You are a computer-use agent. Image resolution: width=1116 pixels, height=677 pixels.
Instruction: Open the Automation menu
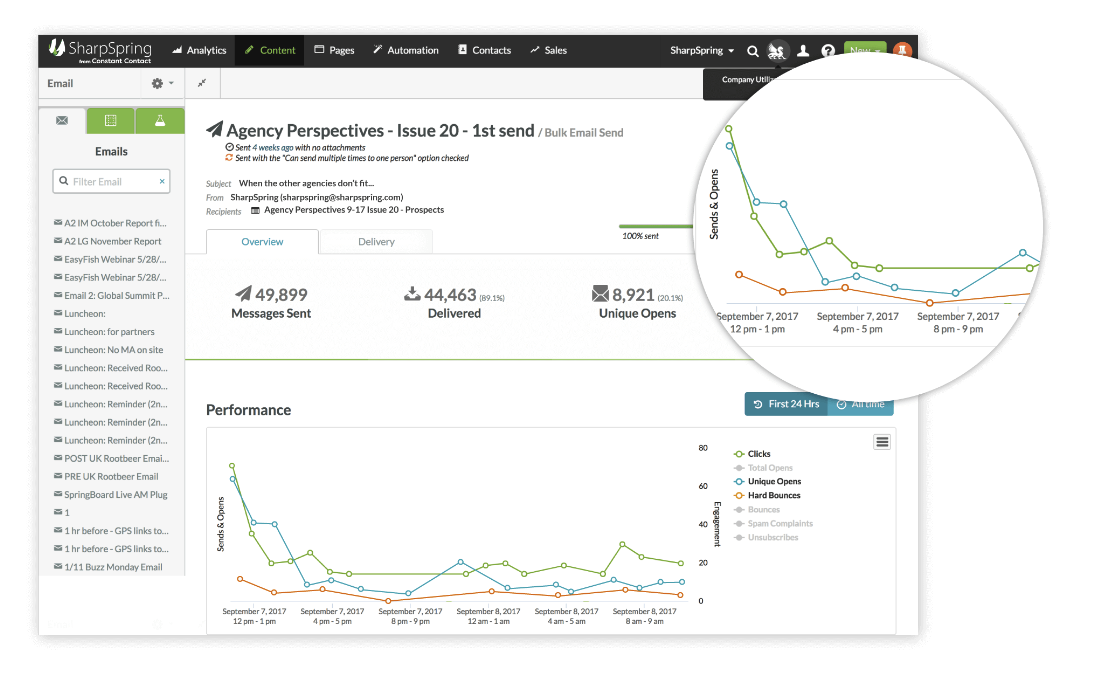point(406,51)
